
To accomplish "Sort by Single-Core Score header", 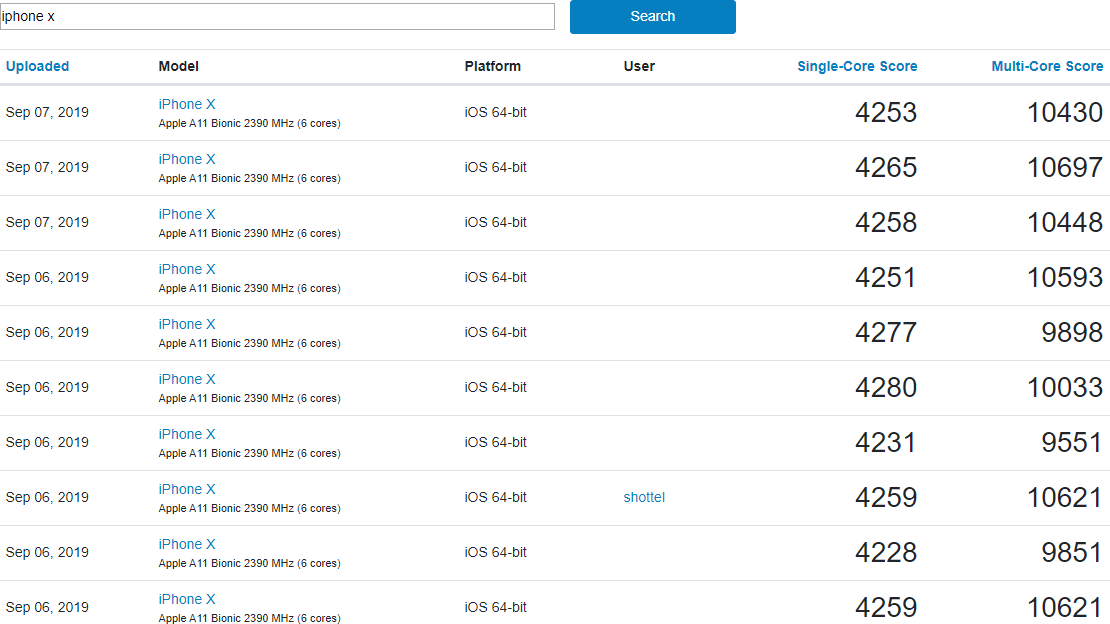I will pyautogui.click(x=857, y=66).
